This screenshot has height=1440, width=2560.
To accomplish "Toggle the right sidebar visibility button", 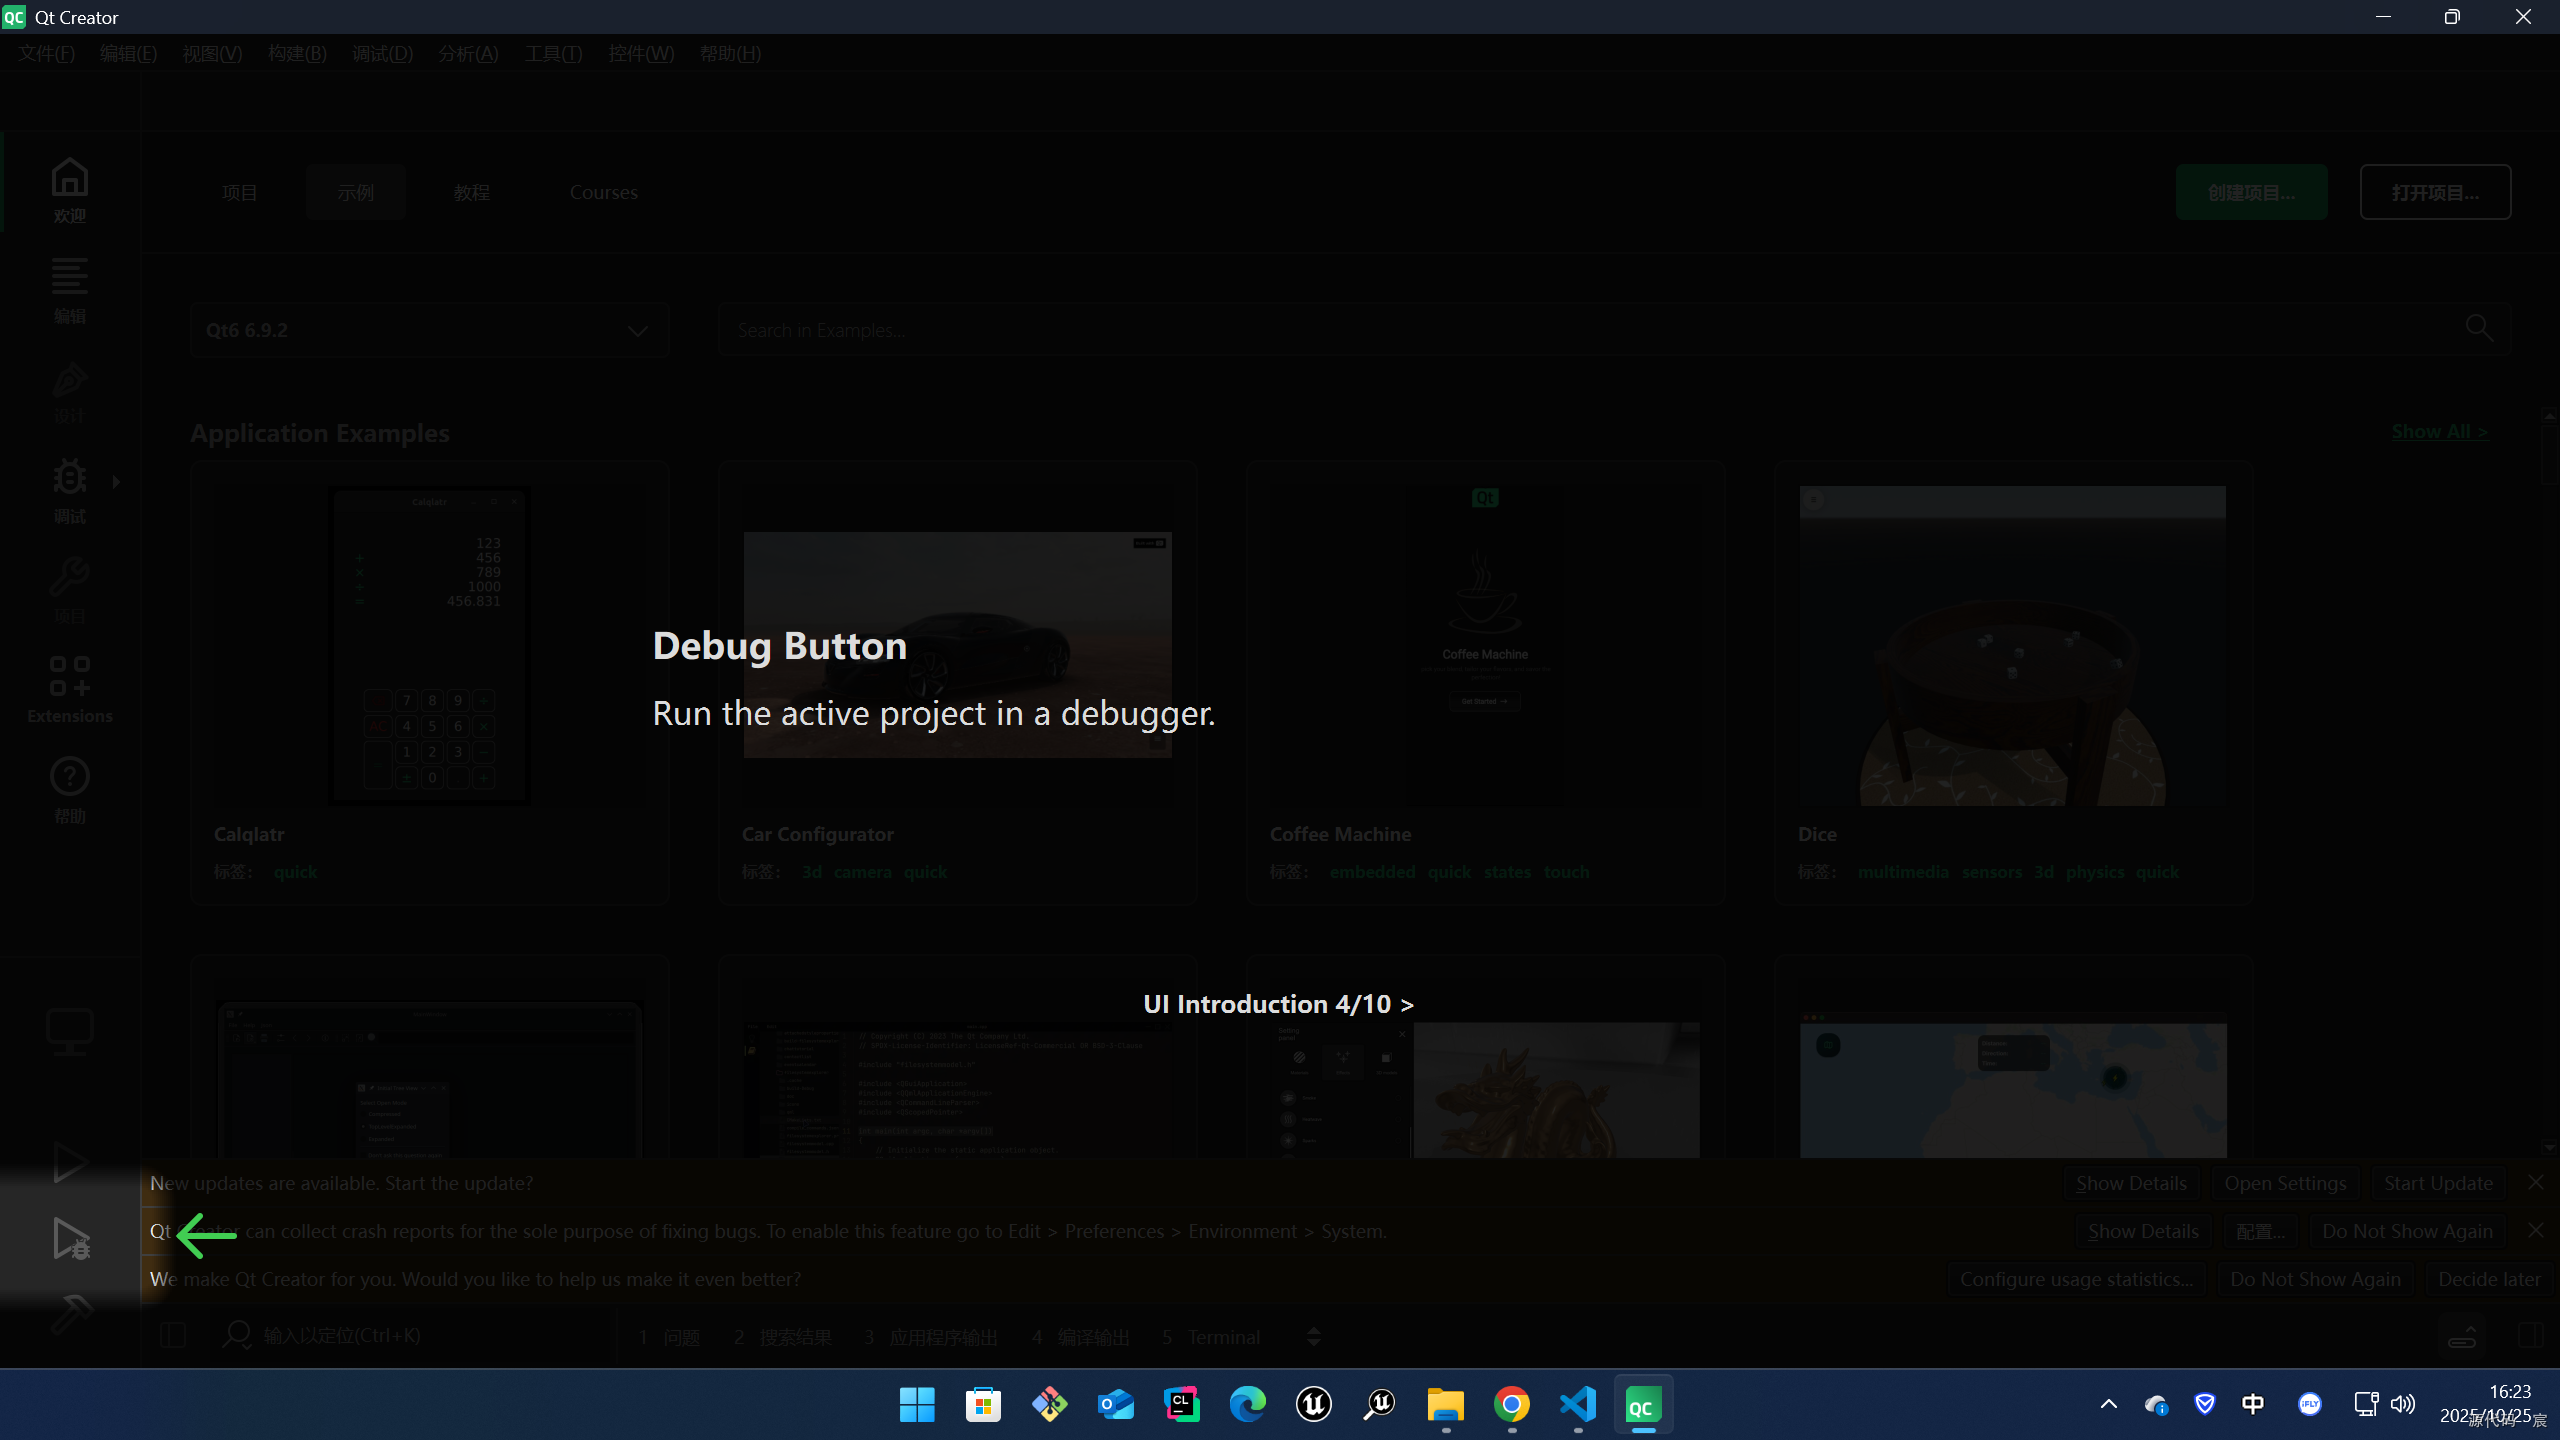I will (x=2530, y=1336).
